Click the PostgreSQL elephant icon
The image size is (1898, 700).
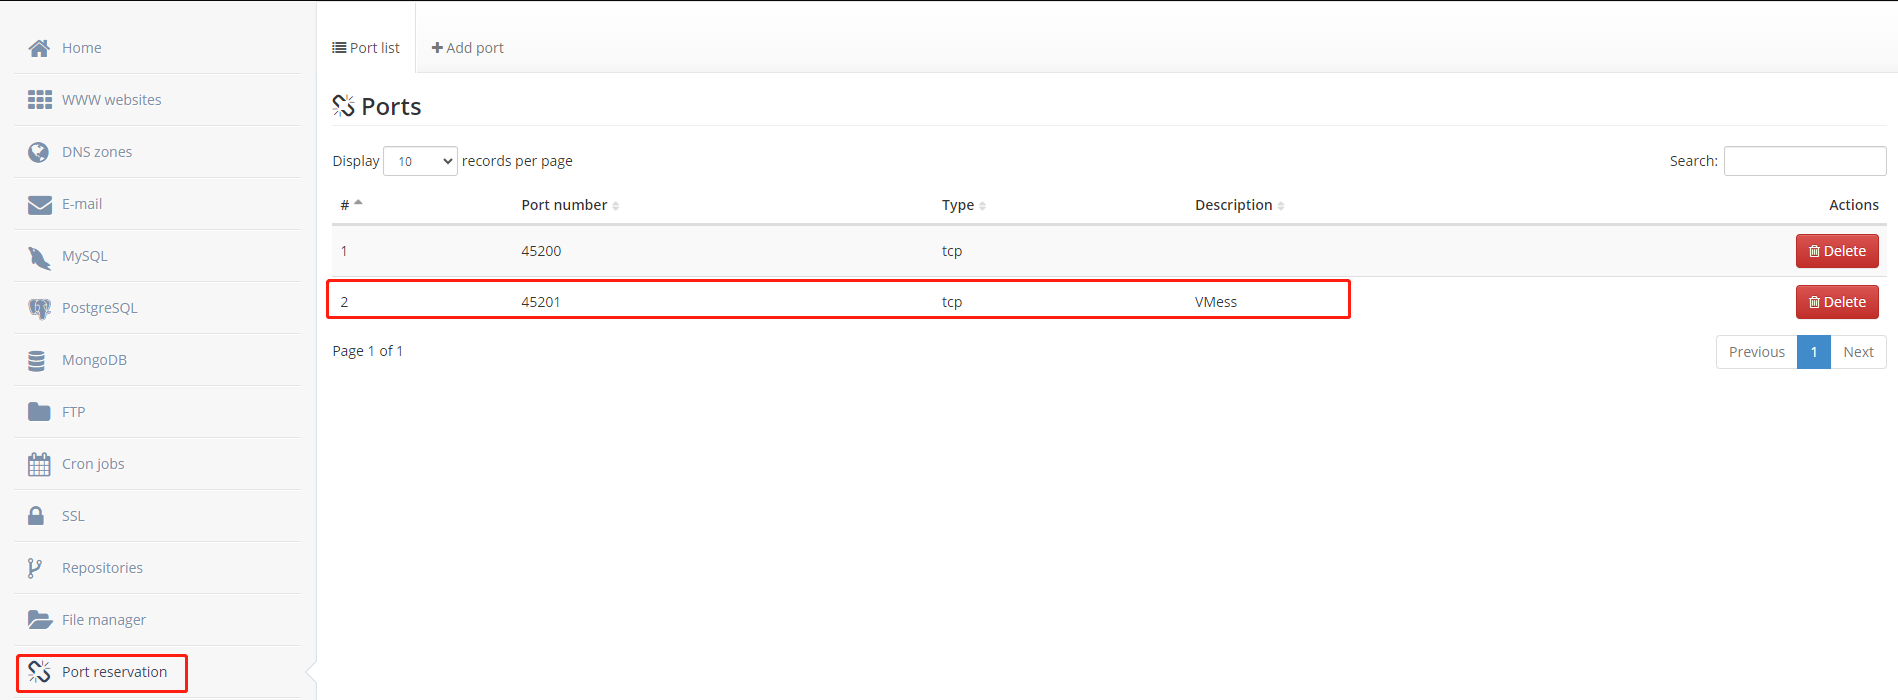(x=39, y=309)
